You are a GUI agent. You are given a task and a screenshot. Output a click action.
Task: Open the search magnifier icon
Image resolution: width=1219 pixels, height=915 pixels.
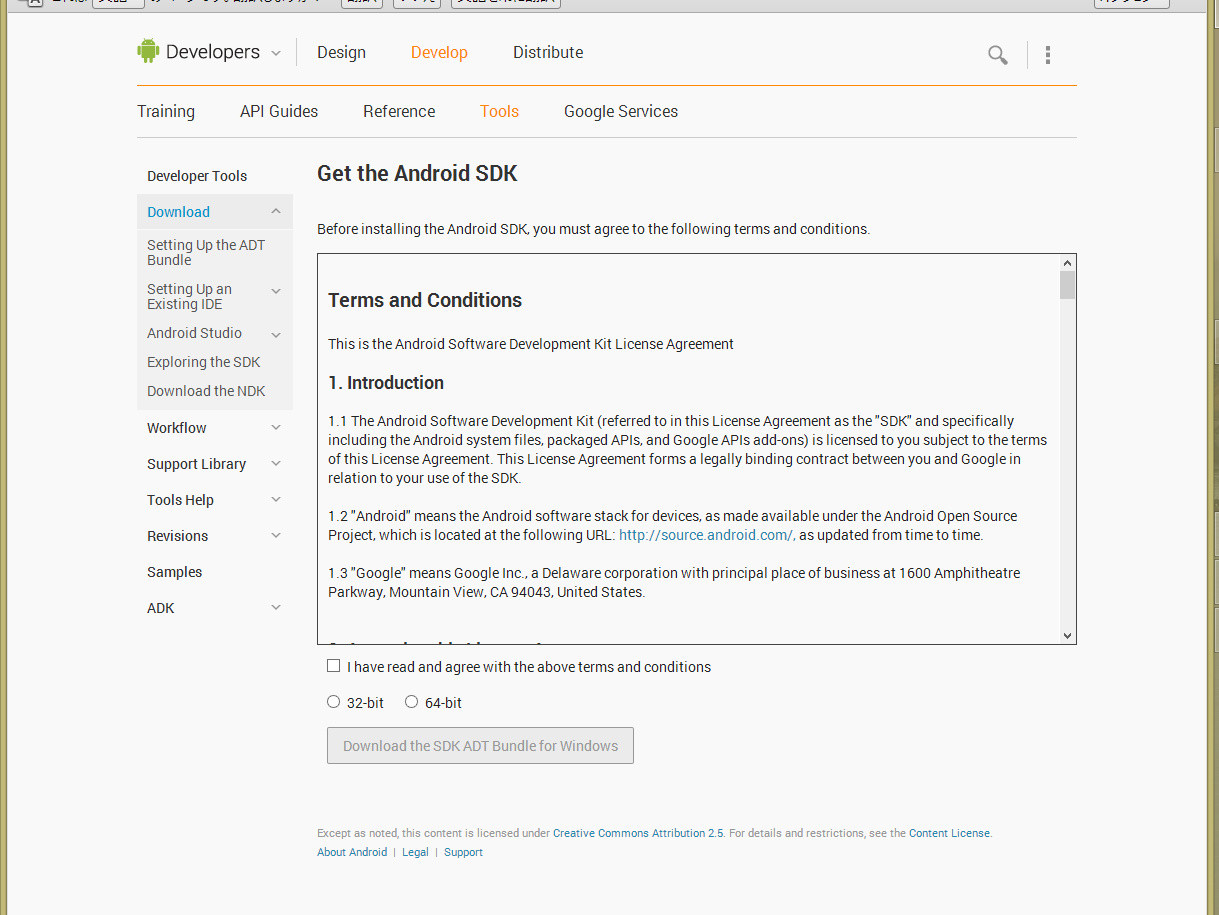[x=997, y=55]
